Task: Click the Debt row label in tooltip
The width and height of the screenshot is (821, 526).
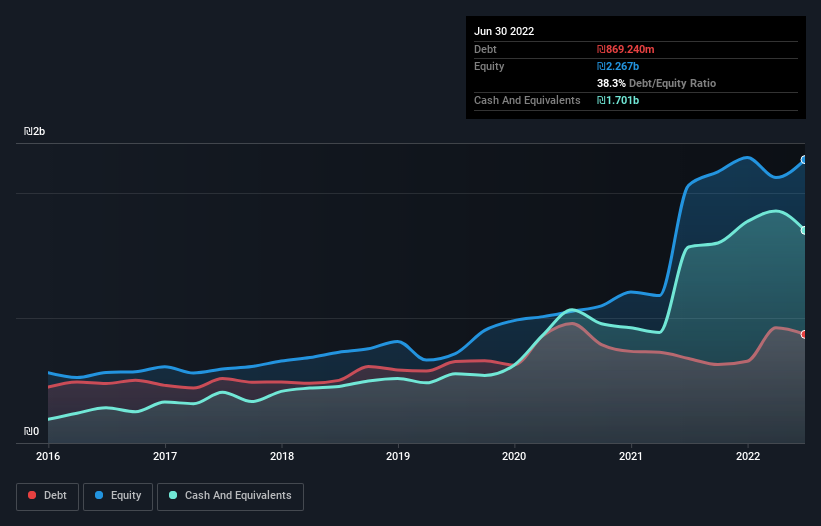Action: (x=485, y=49)
